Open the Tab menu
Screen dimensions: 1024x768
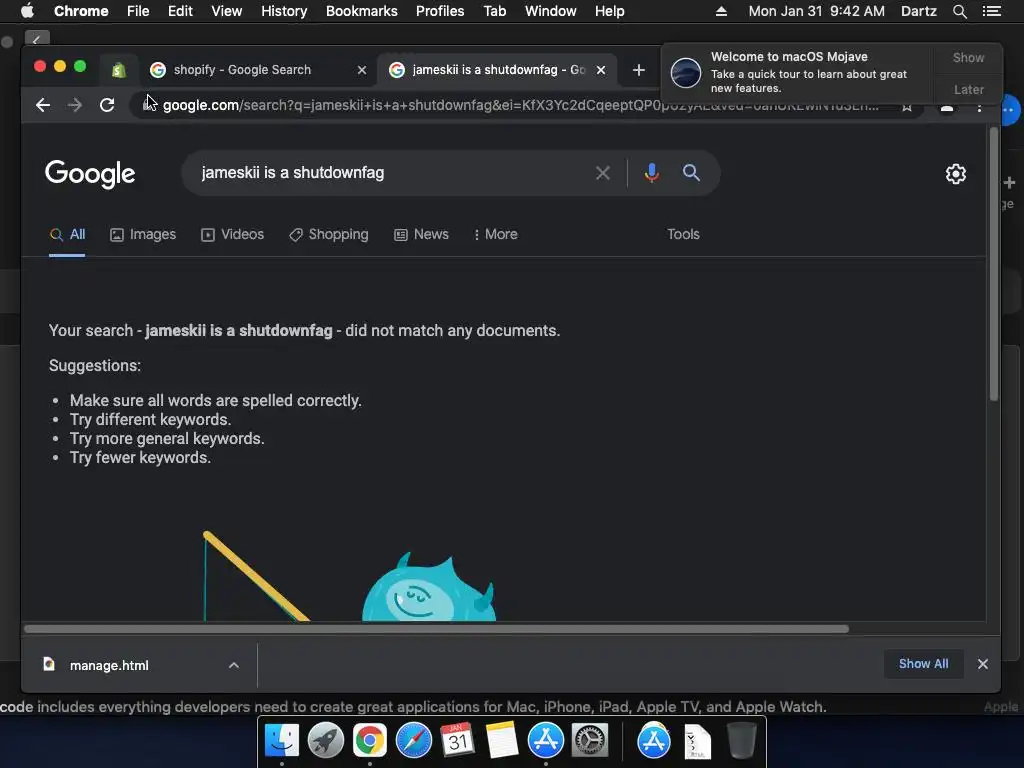tap(494, 11)
